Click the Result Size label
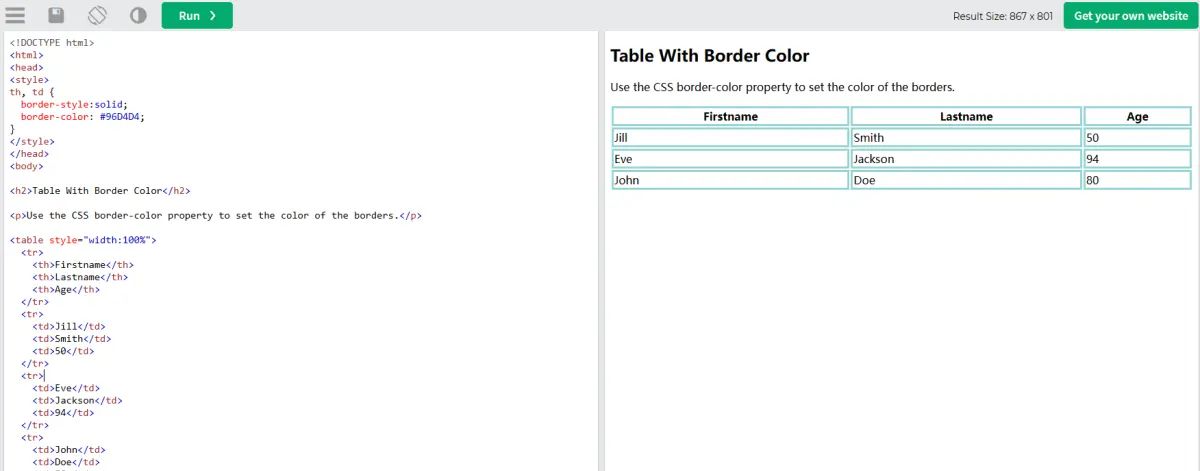 tap(1002, 16)
